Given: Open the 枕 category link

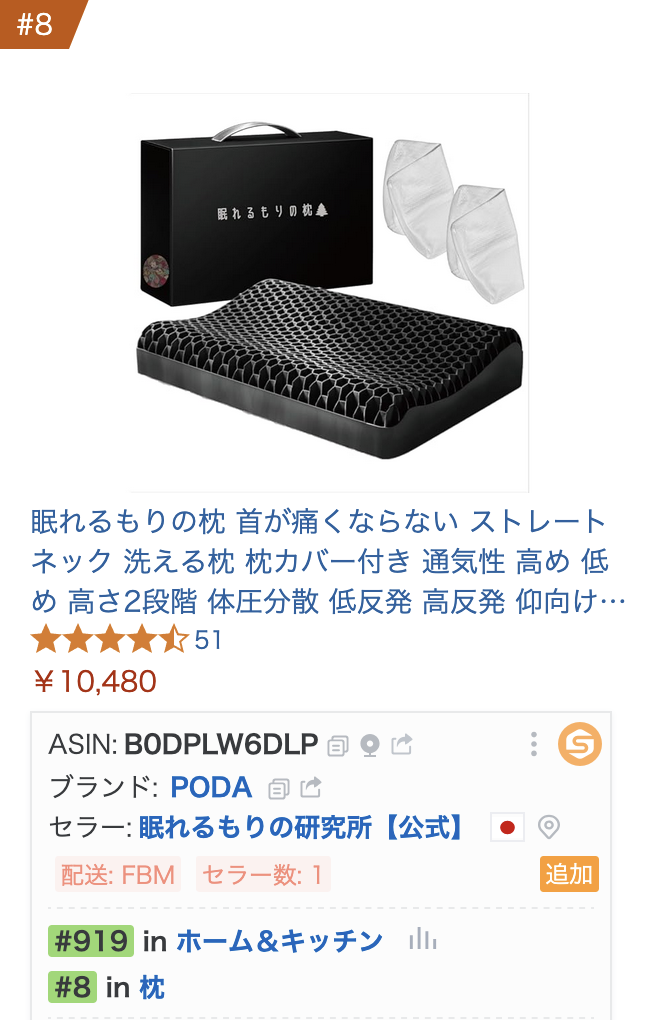Looking at the screenshot, I should 151,987.
